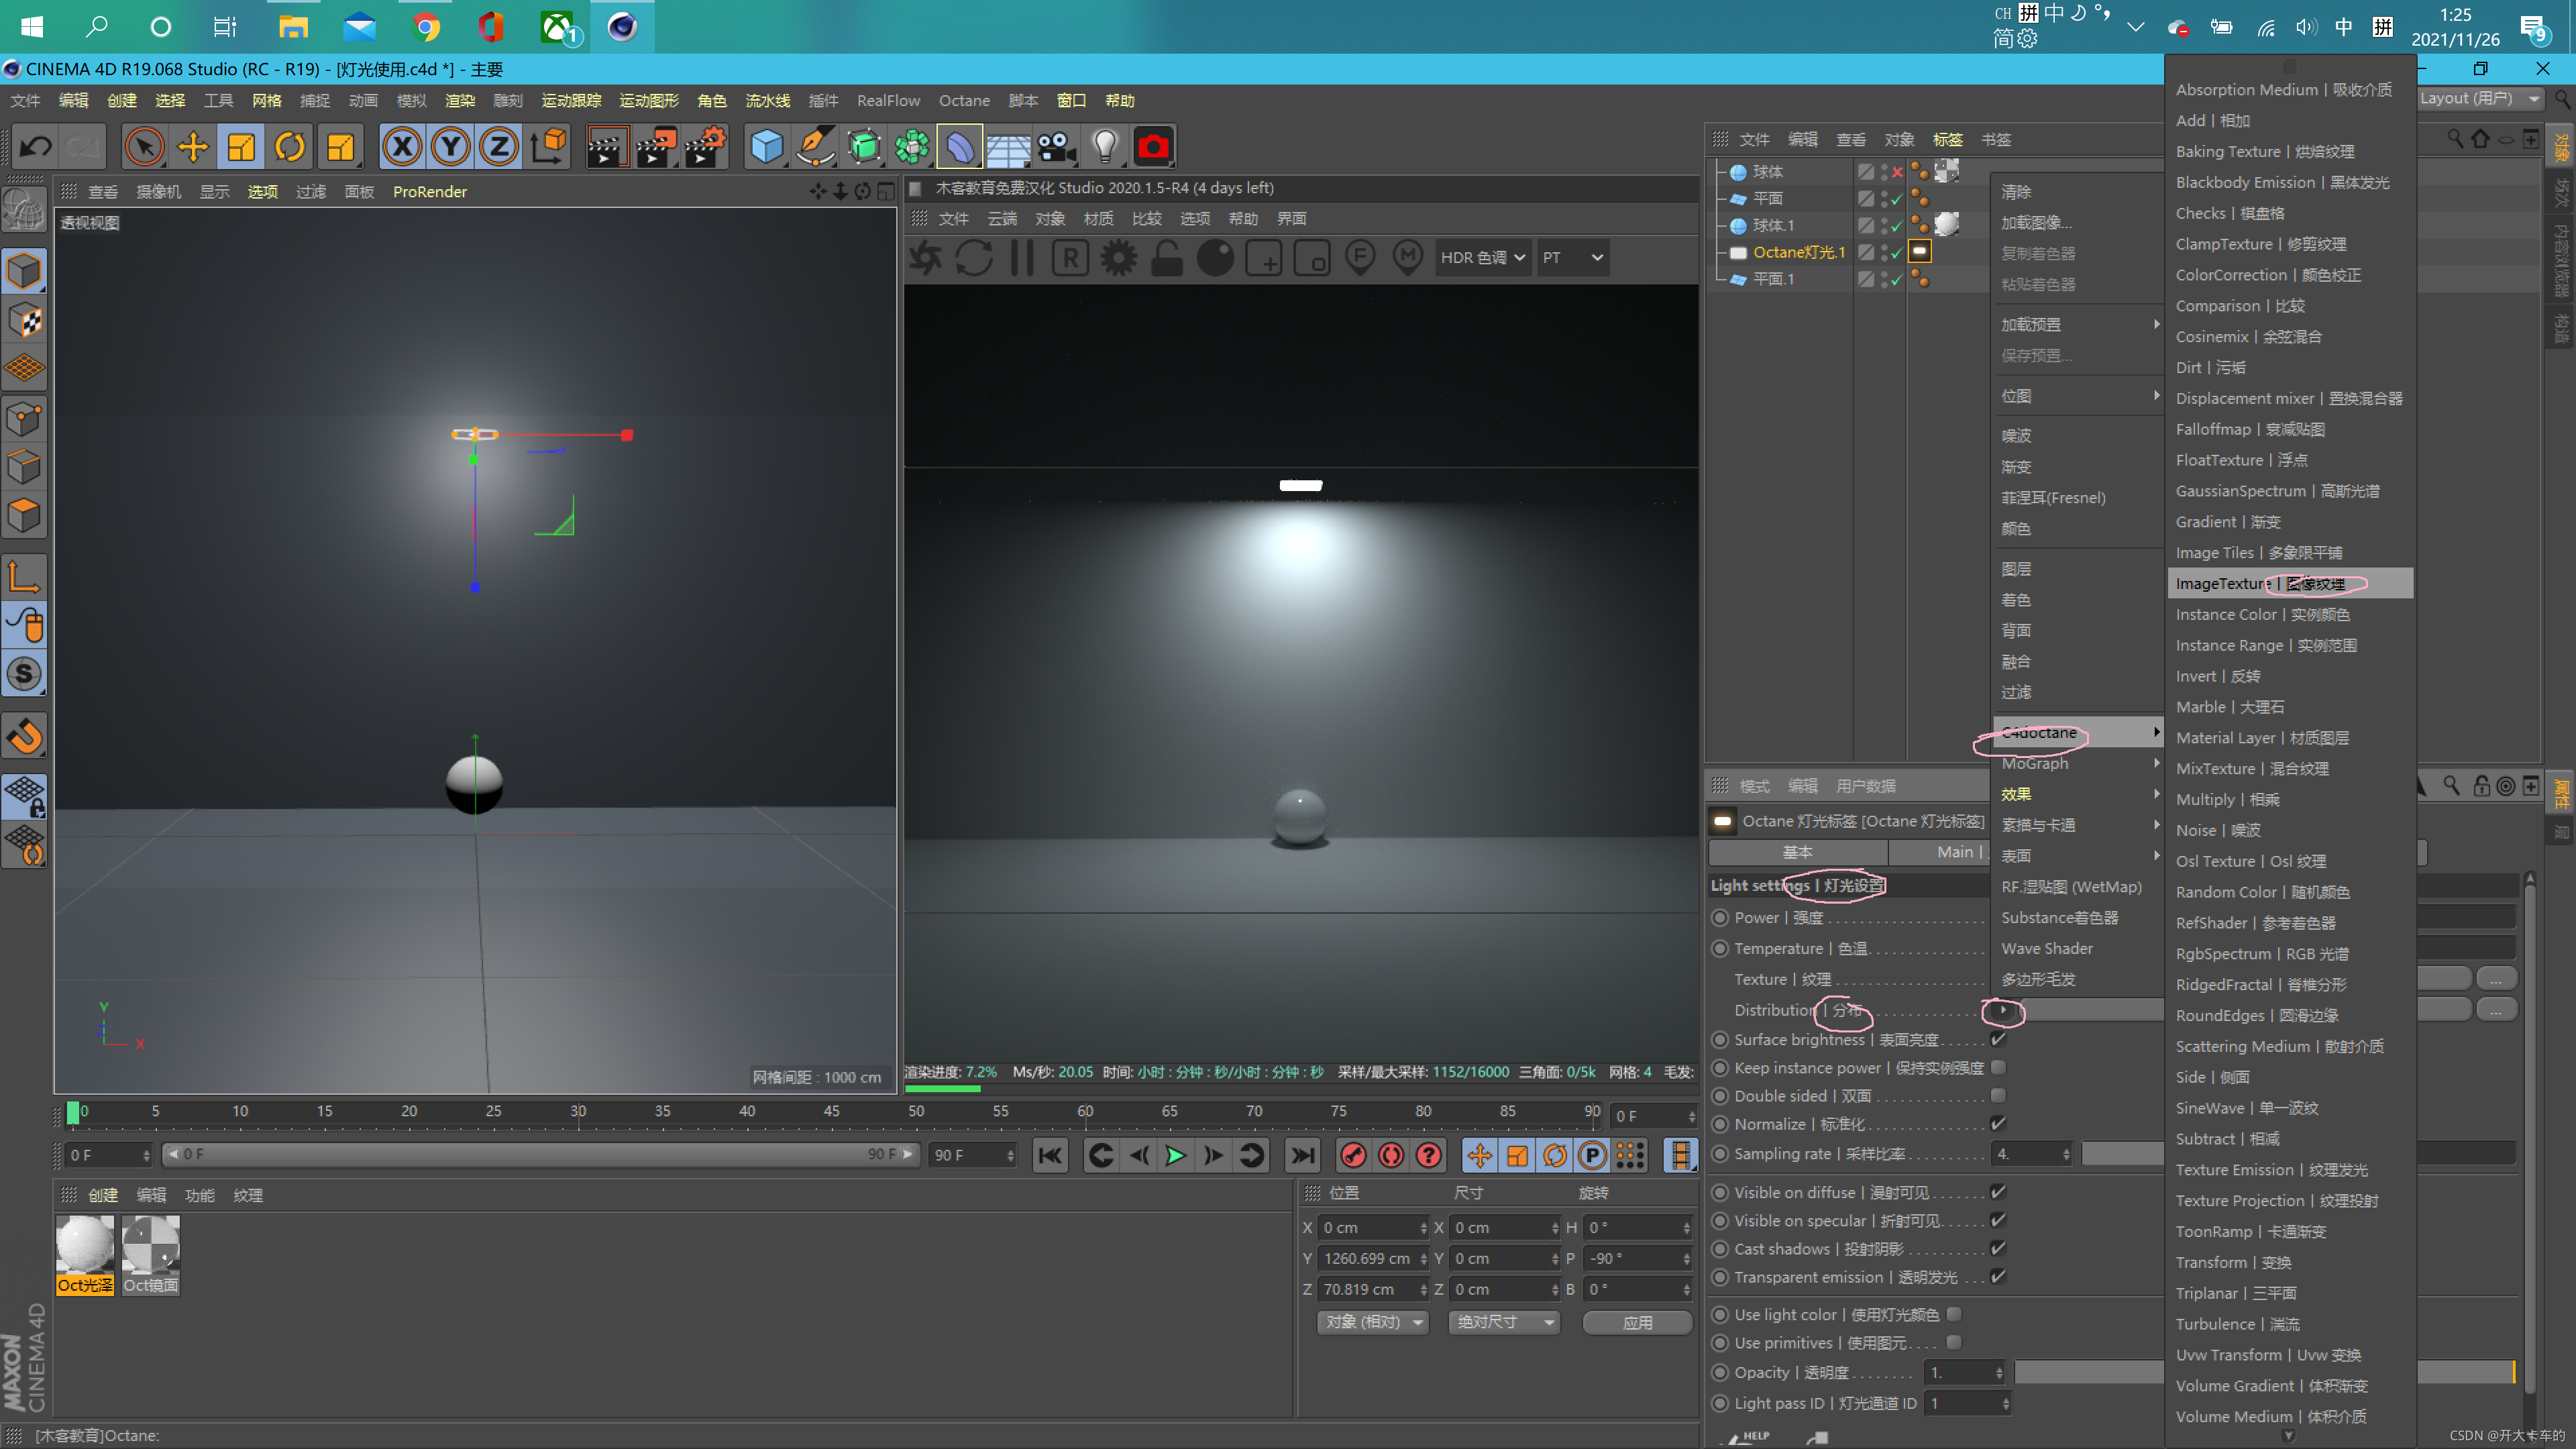Switch to Texture mode checker icon
Image resolution: width=2576 pixels, height=1449 pixels.
pos(25,321)
